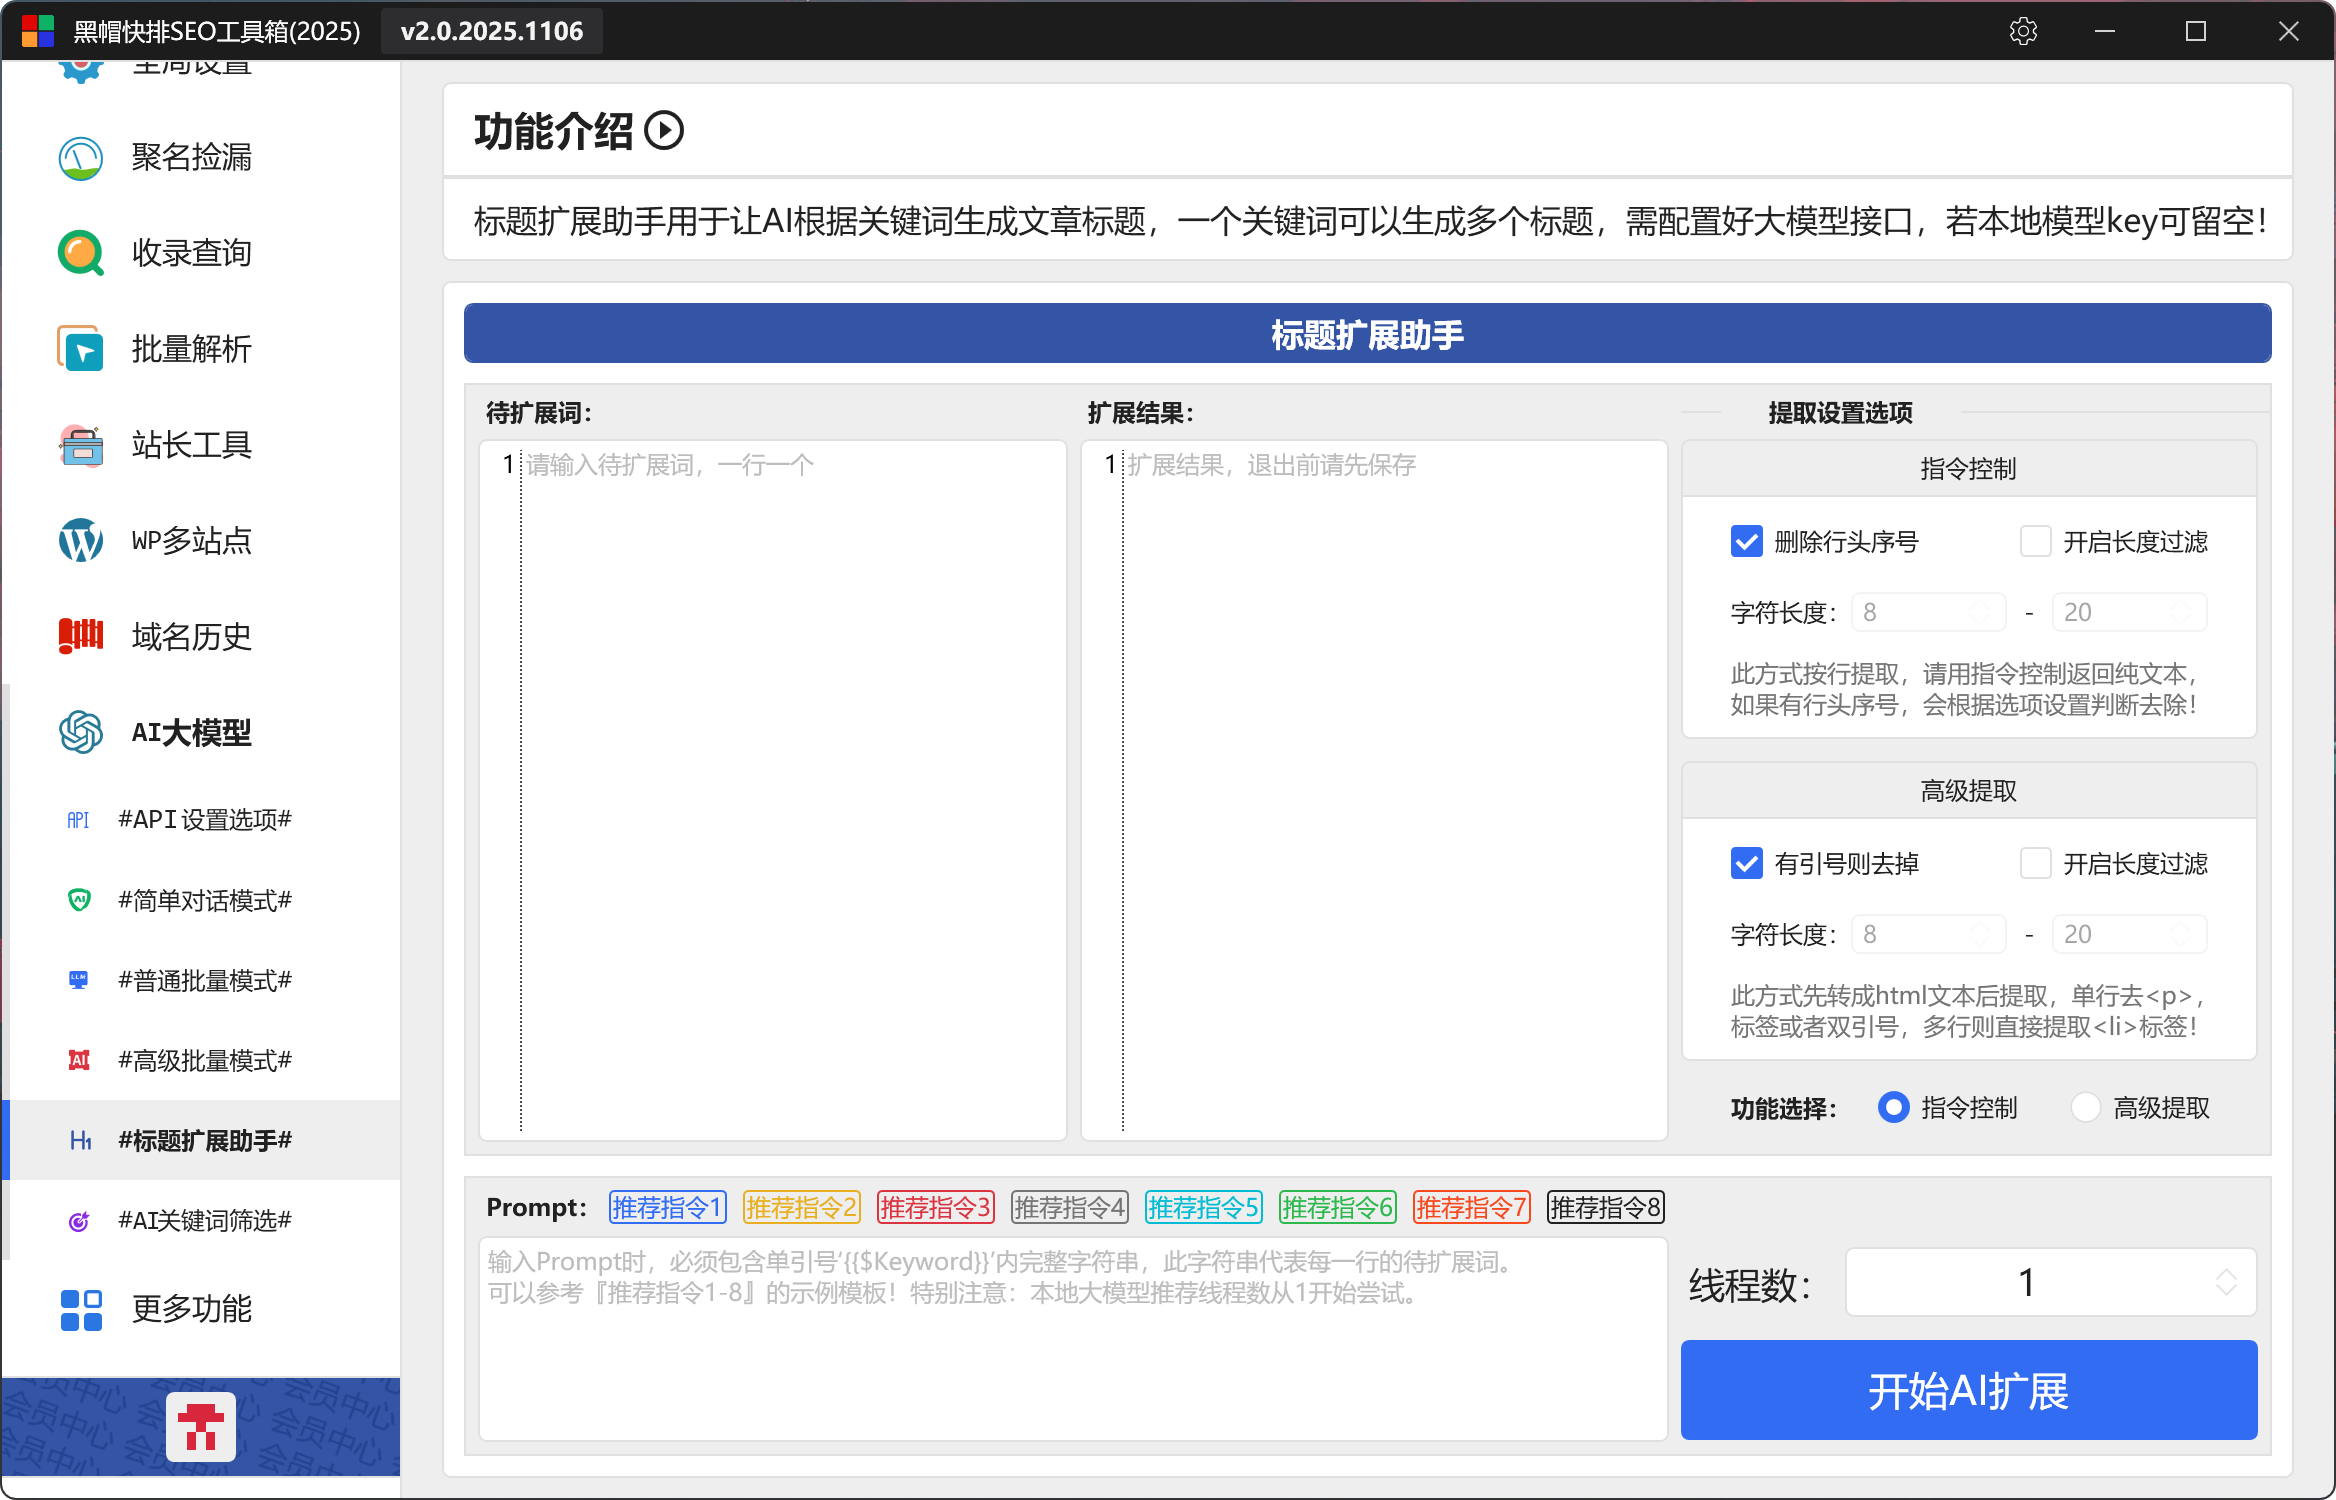Screen dimensions: 2336x1500
Task: Open the 聚名捡漏 sidebar icon
Action: (x=81, y=158)
